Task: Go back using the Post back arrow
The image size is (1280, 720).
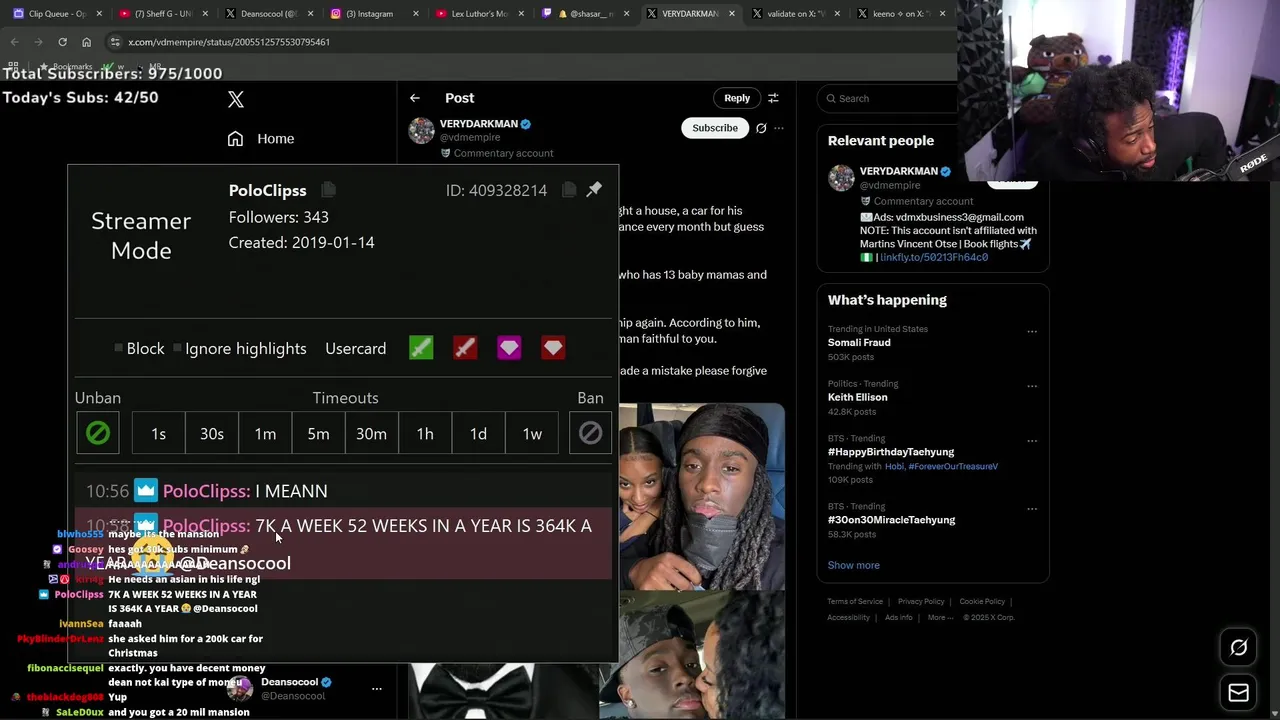Action: click(415, 98)
